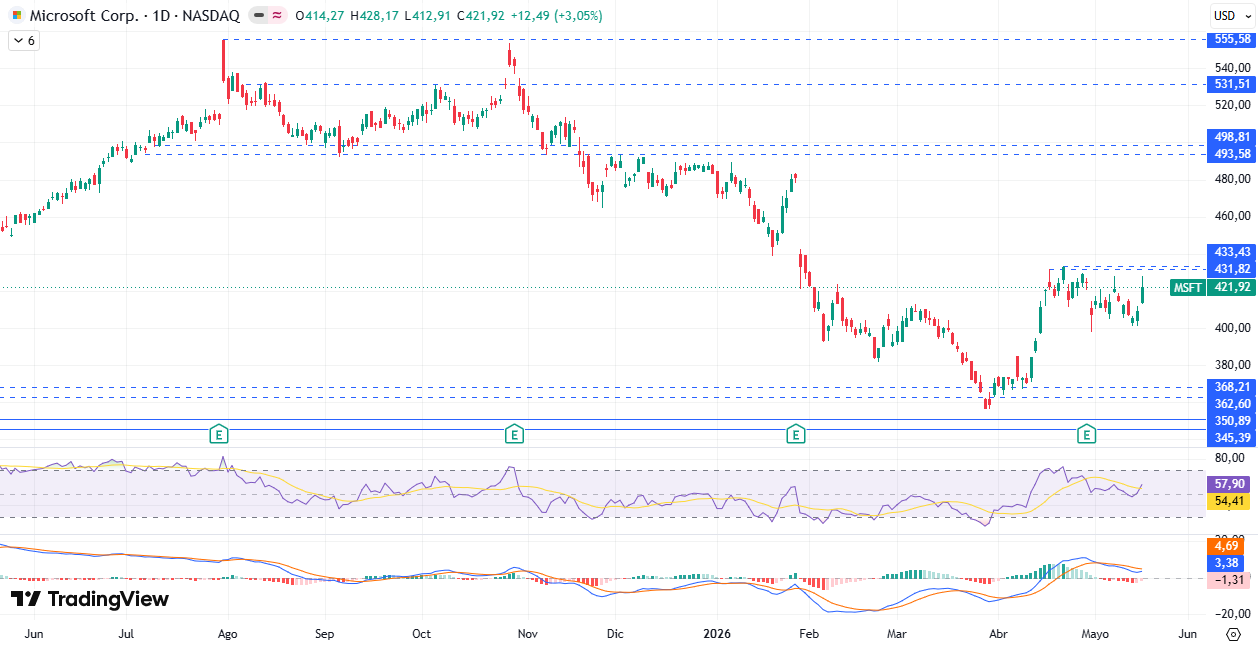Select the 555,58 price level label
Viewport: 1258px width, 645px height.
pos(1232,39)
